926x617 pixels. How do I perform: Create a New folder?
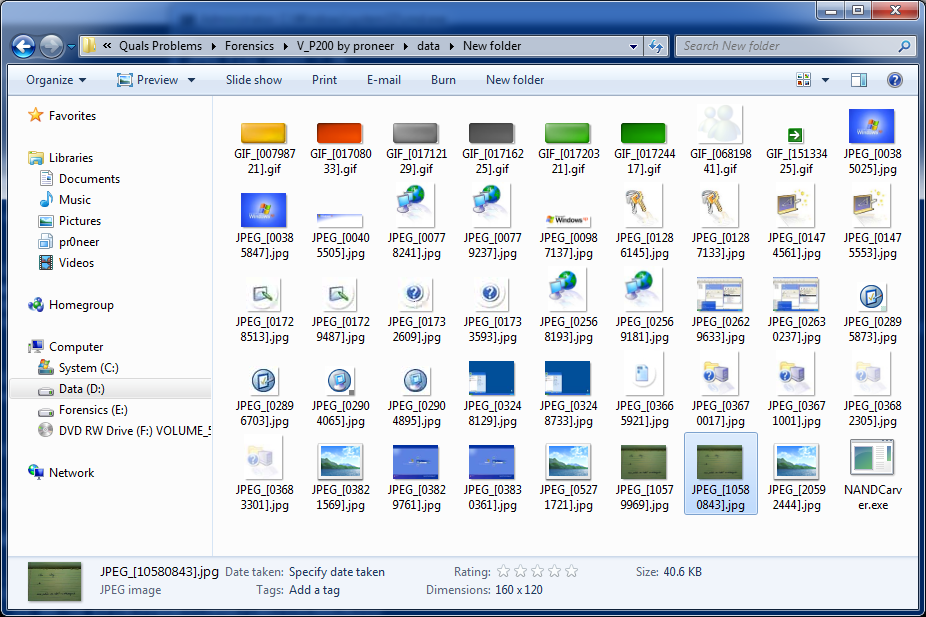pos(514,79)
